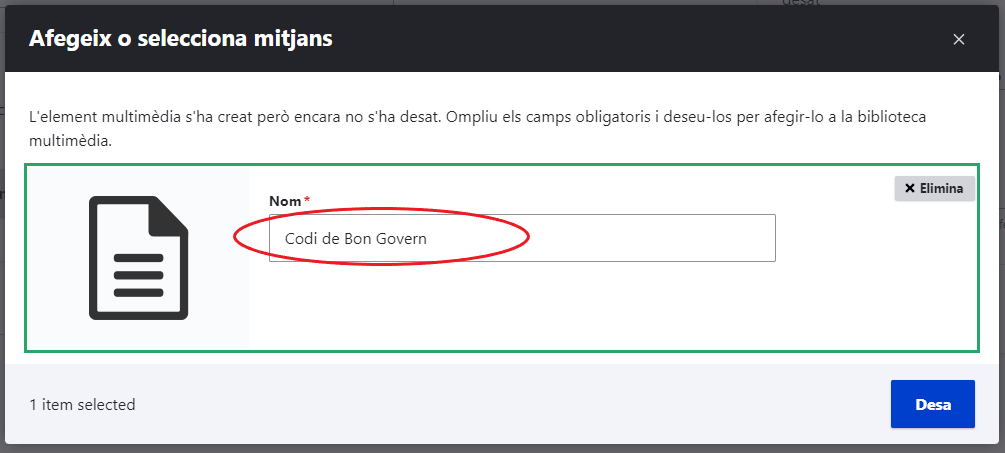Viewport: 1005px width, 453px height.
Task: Click the dark dialog header bar
Action: [502, 38]
